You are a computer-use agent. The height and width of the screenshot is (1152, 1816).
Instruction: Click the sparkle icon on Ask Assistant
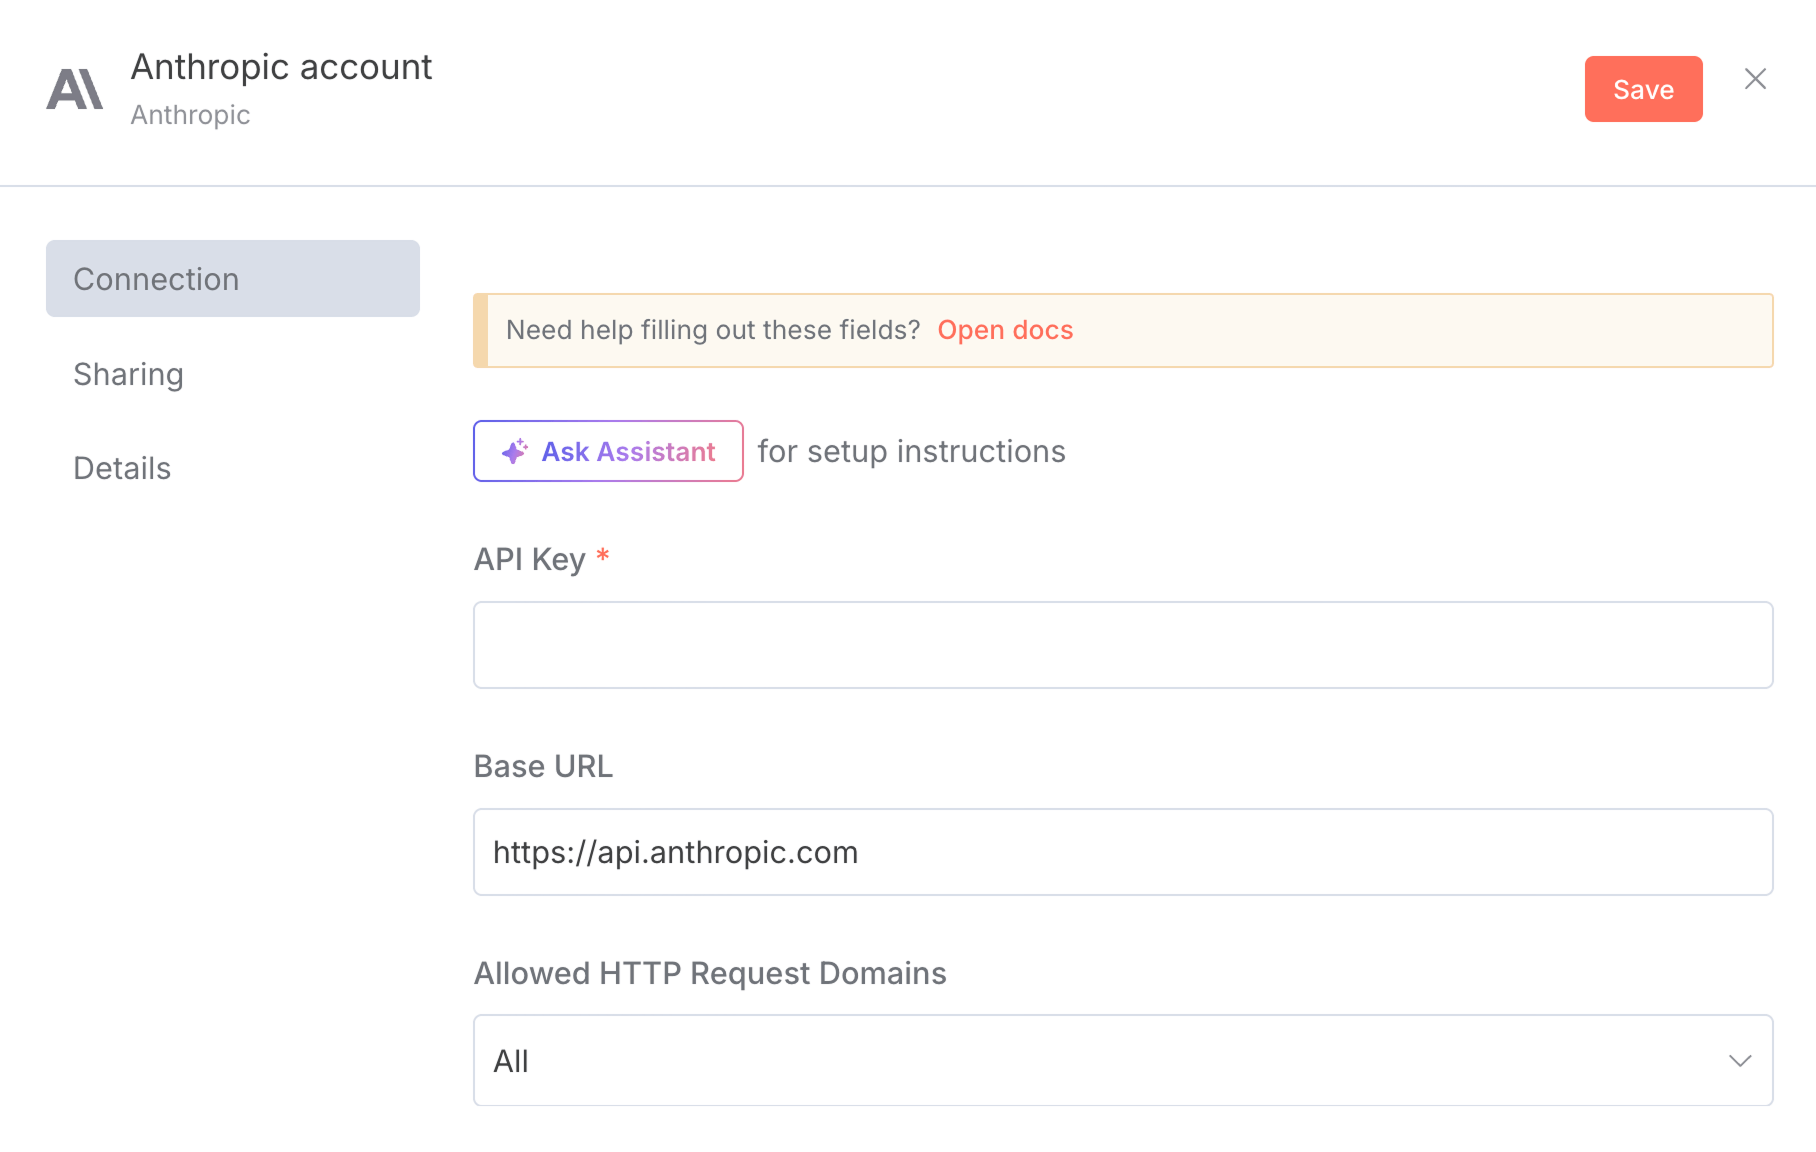pos(514,452)
